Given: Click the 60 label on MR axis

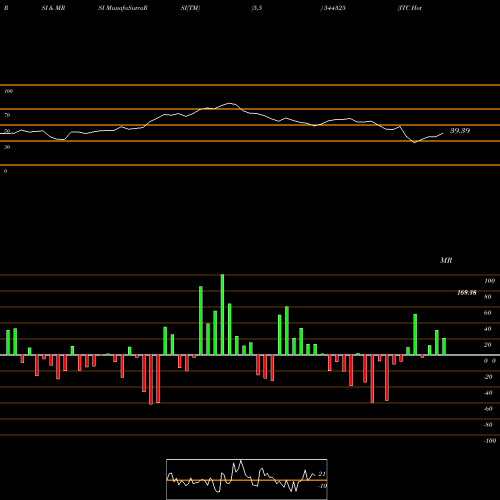Looking at the screenshot, I should pos(488,313).
